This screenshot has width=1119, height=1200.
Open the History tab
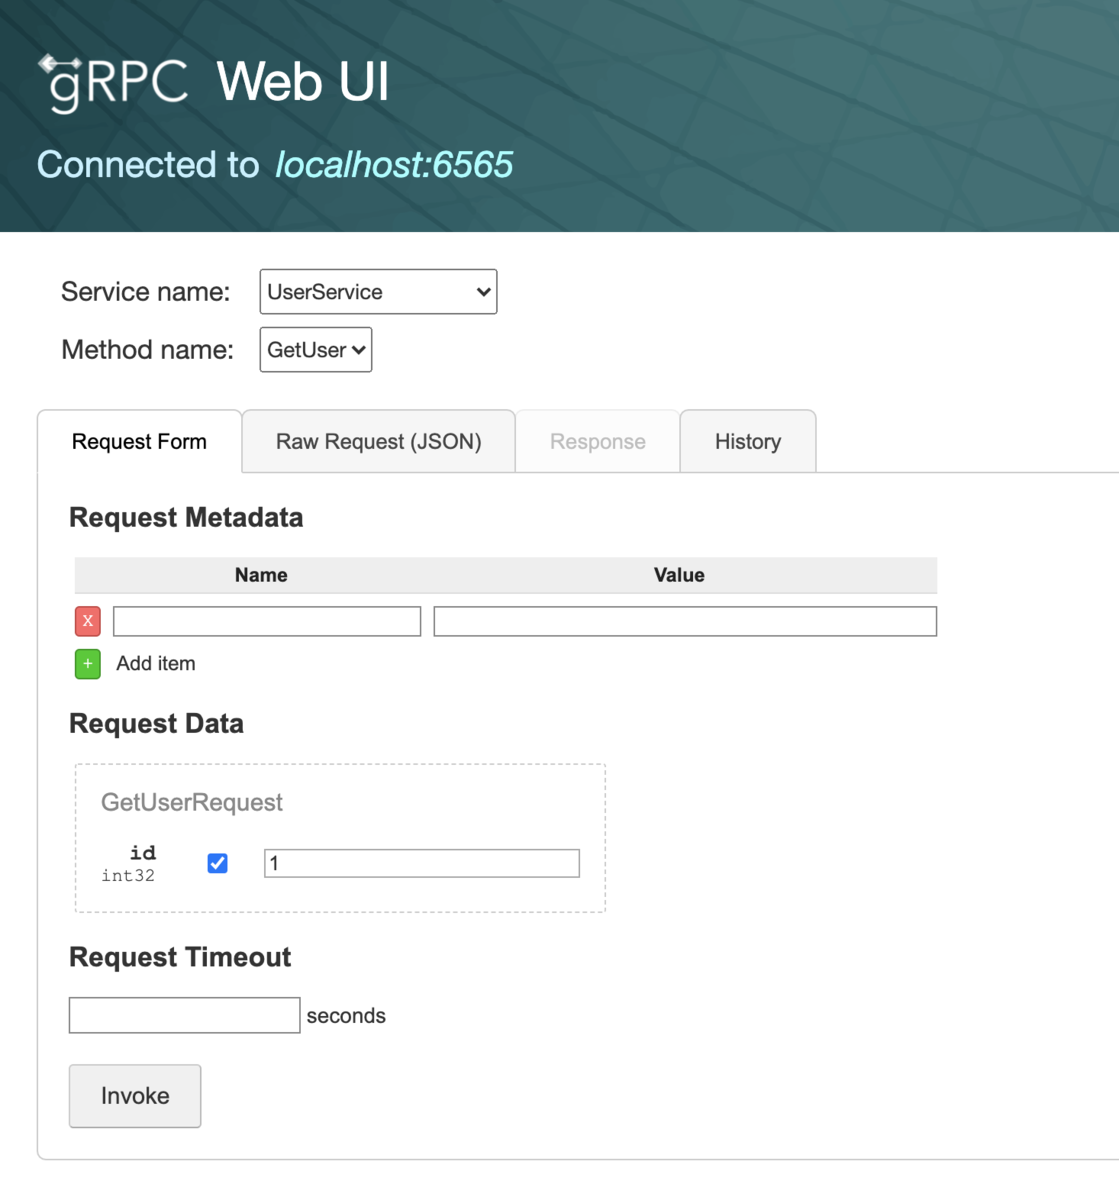tap(748, 442)
